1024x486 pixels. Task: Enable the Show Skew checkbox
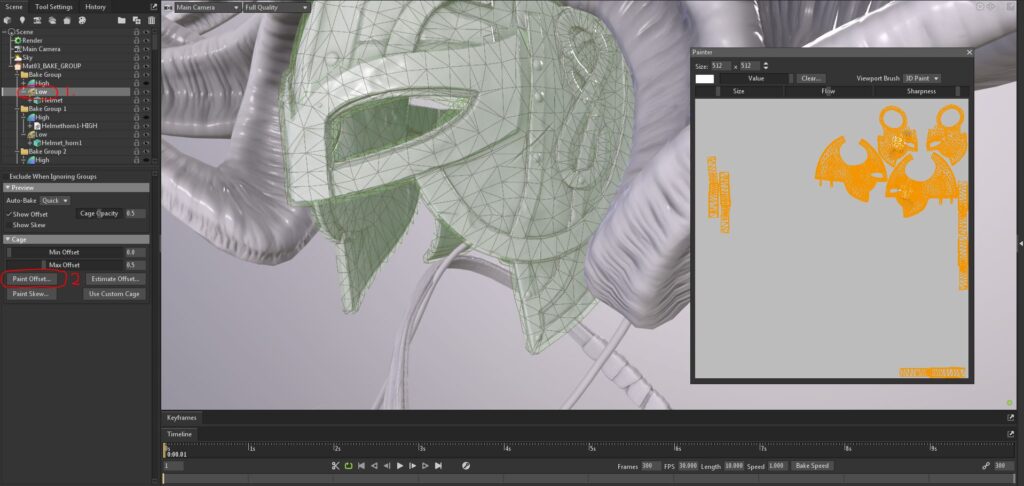coord(11,225)
